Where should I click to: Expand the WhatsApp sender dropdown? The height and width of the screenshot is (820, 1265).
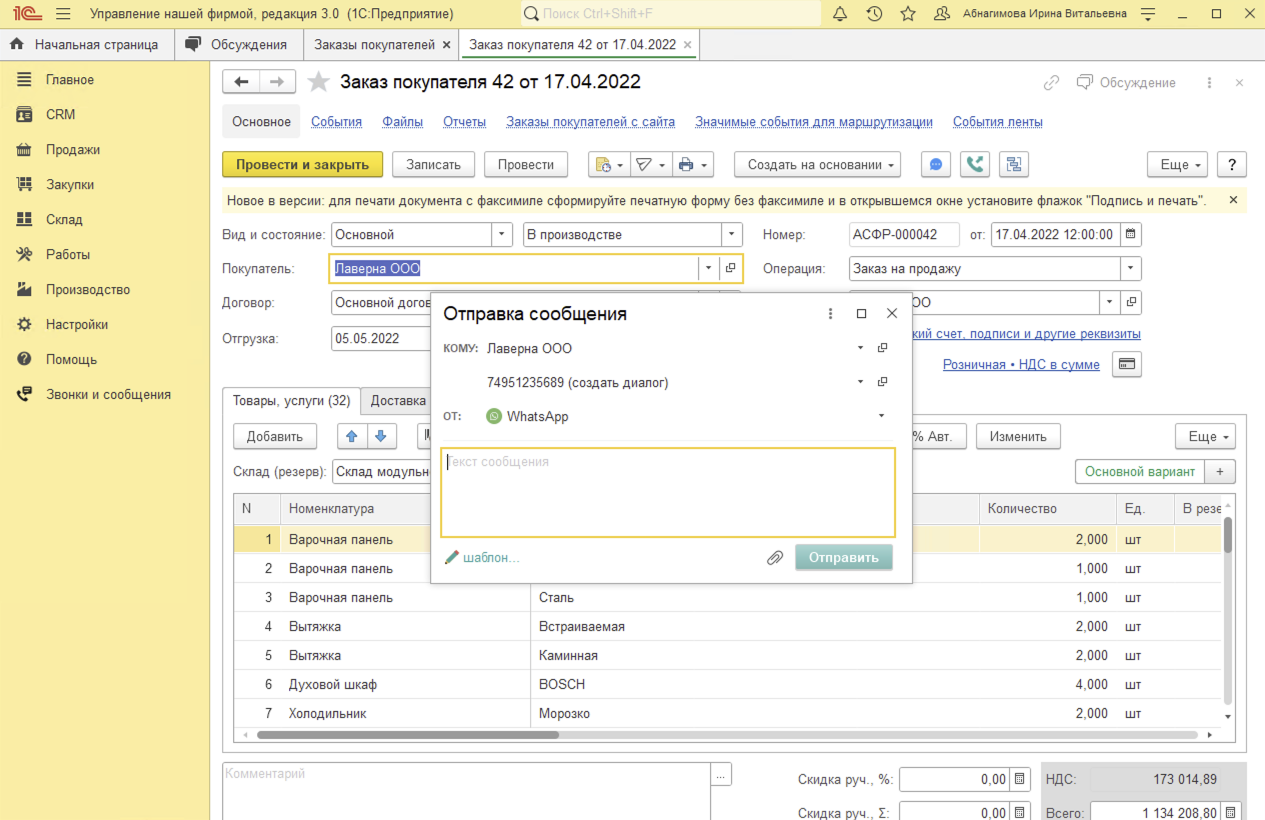tap(881, 416)
